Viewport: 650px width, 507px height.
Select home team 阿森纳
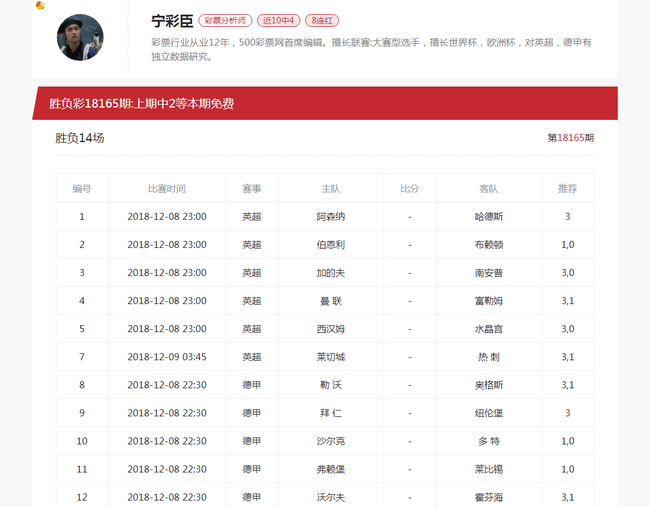coord(331,216)
